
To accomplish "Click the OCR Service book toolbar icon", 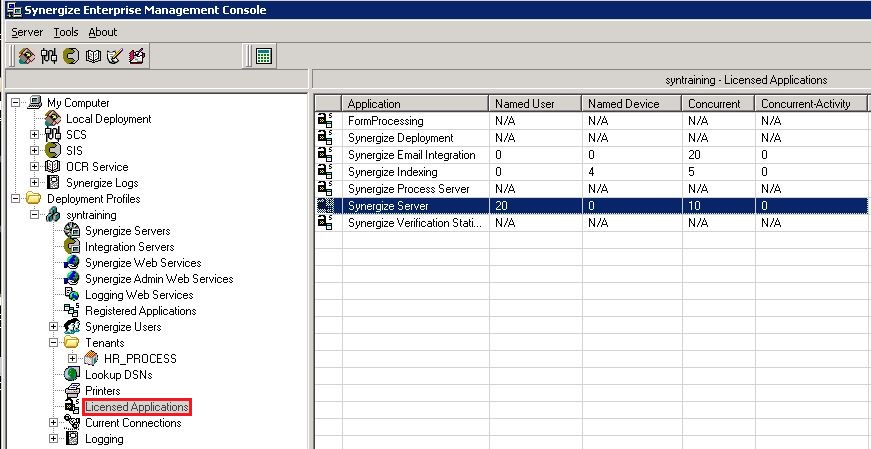I will pyautogui.click(x=93, y=56).
